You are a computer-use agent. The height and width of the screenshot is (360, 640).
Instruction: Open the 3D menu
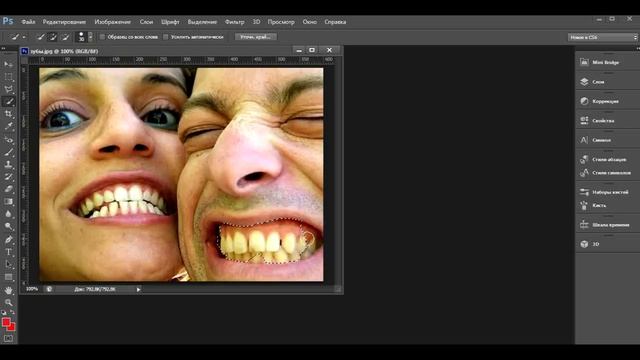tap(256, 22)
